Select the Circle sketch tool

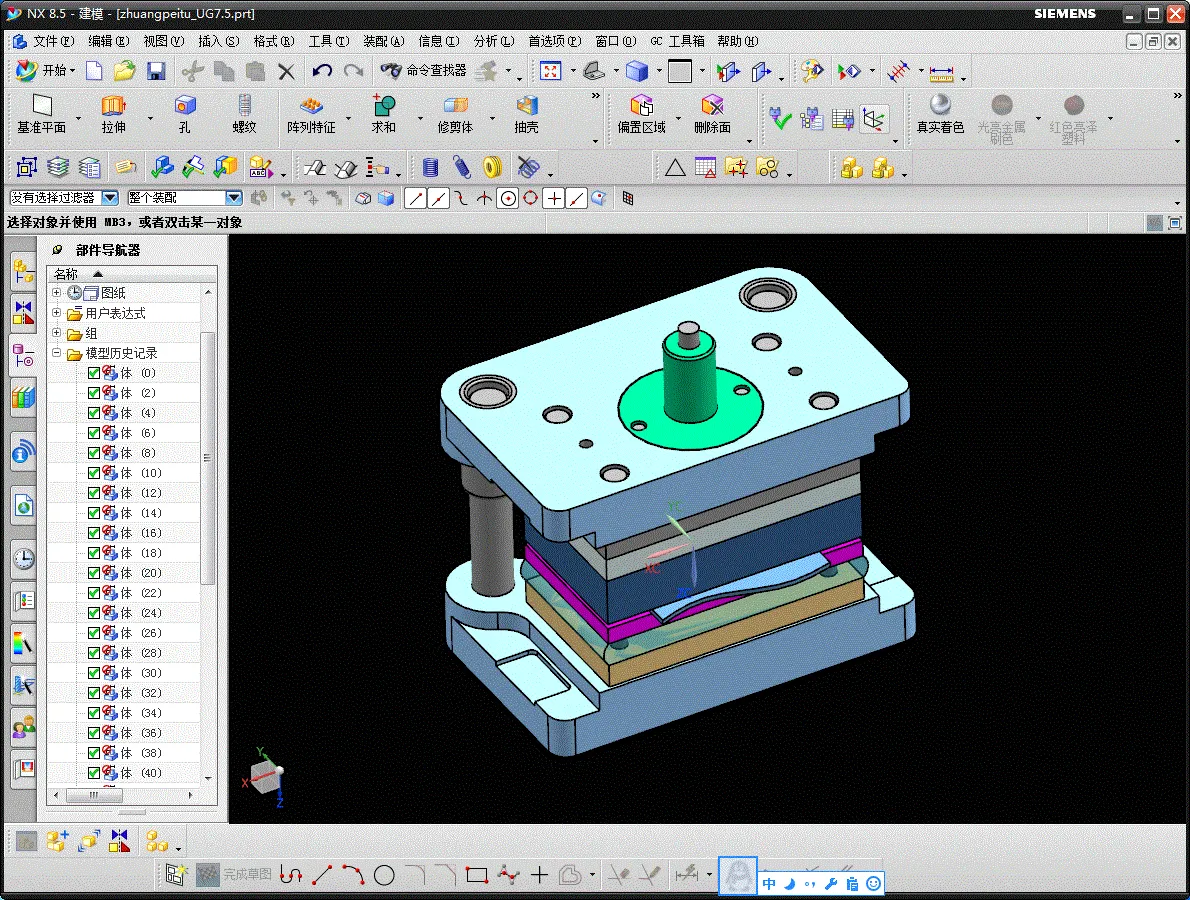[384, 876]
